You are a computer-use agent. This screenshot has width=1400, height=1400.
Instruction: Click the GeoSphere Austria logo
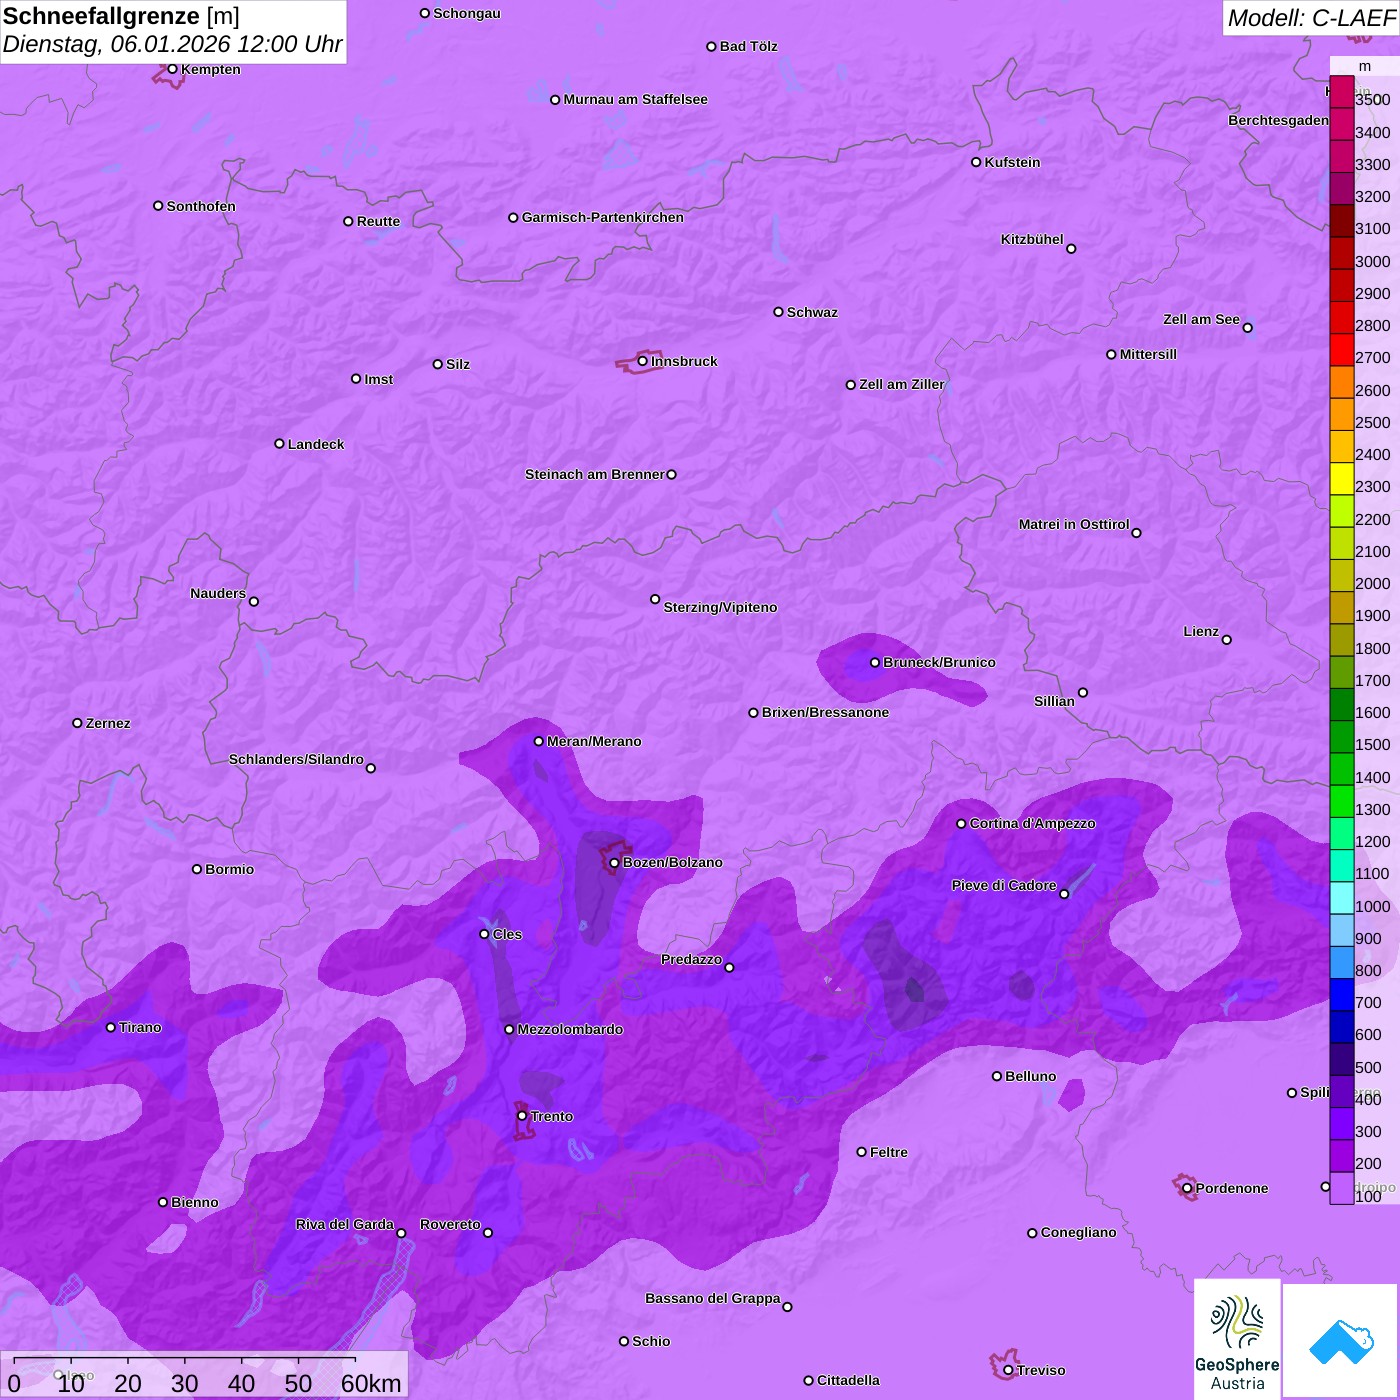point(1237,1340)
